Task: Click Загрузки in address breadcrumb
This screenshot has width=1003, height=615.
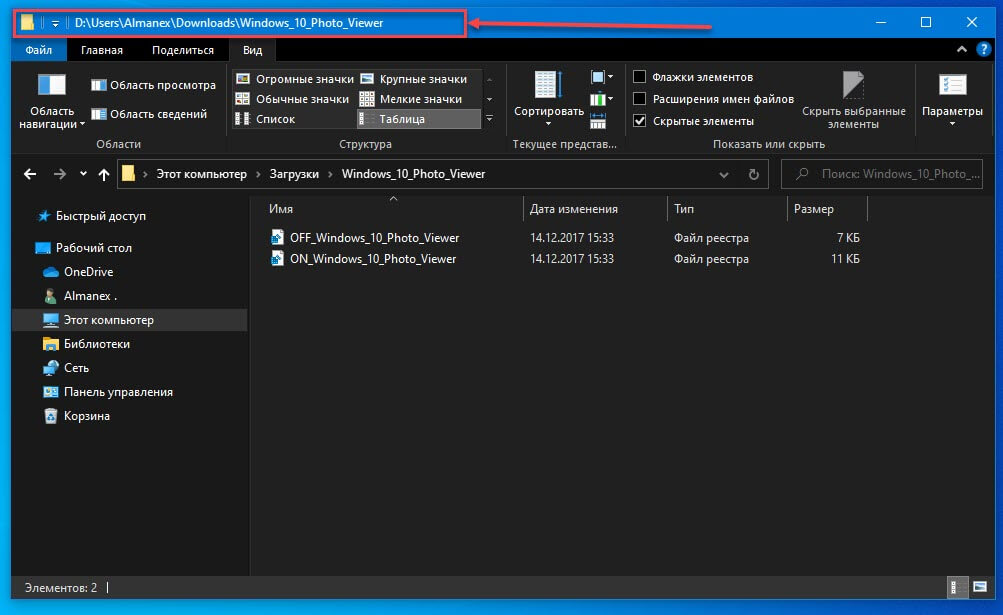Action: tap(294, 174)
